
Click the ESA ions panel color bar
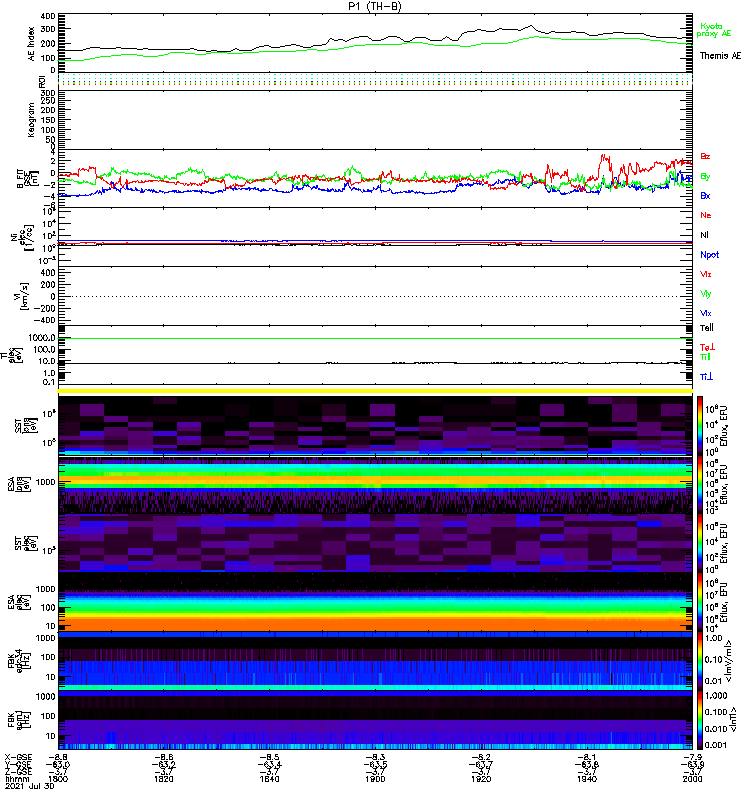tap(700, 484)
